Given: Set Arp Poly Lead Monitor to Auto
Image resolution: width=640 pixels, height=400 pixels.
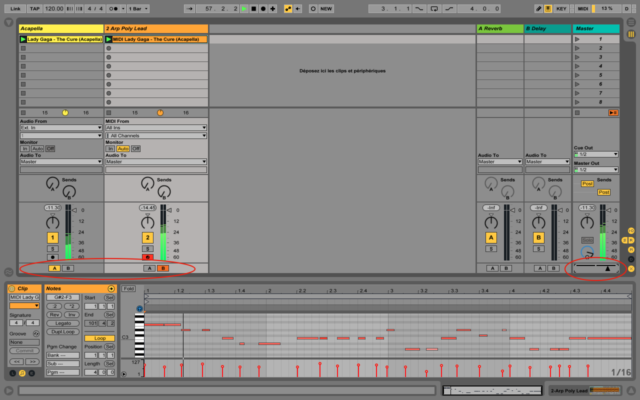Looking at the screenshot, I should pos(123,149).
